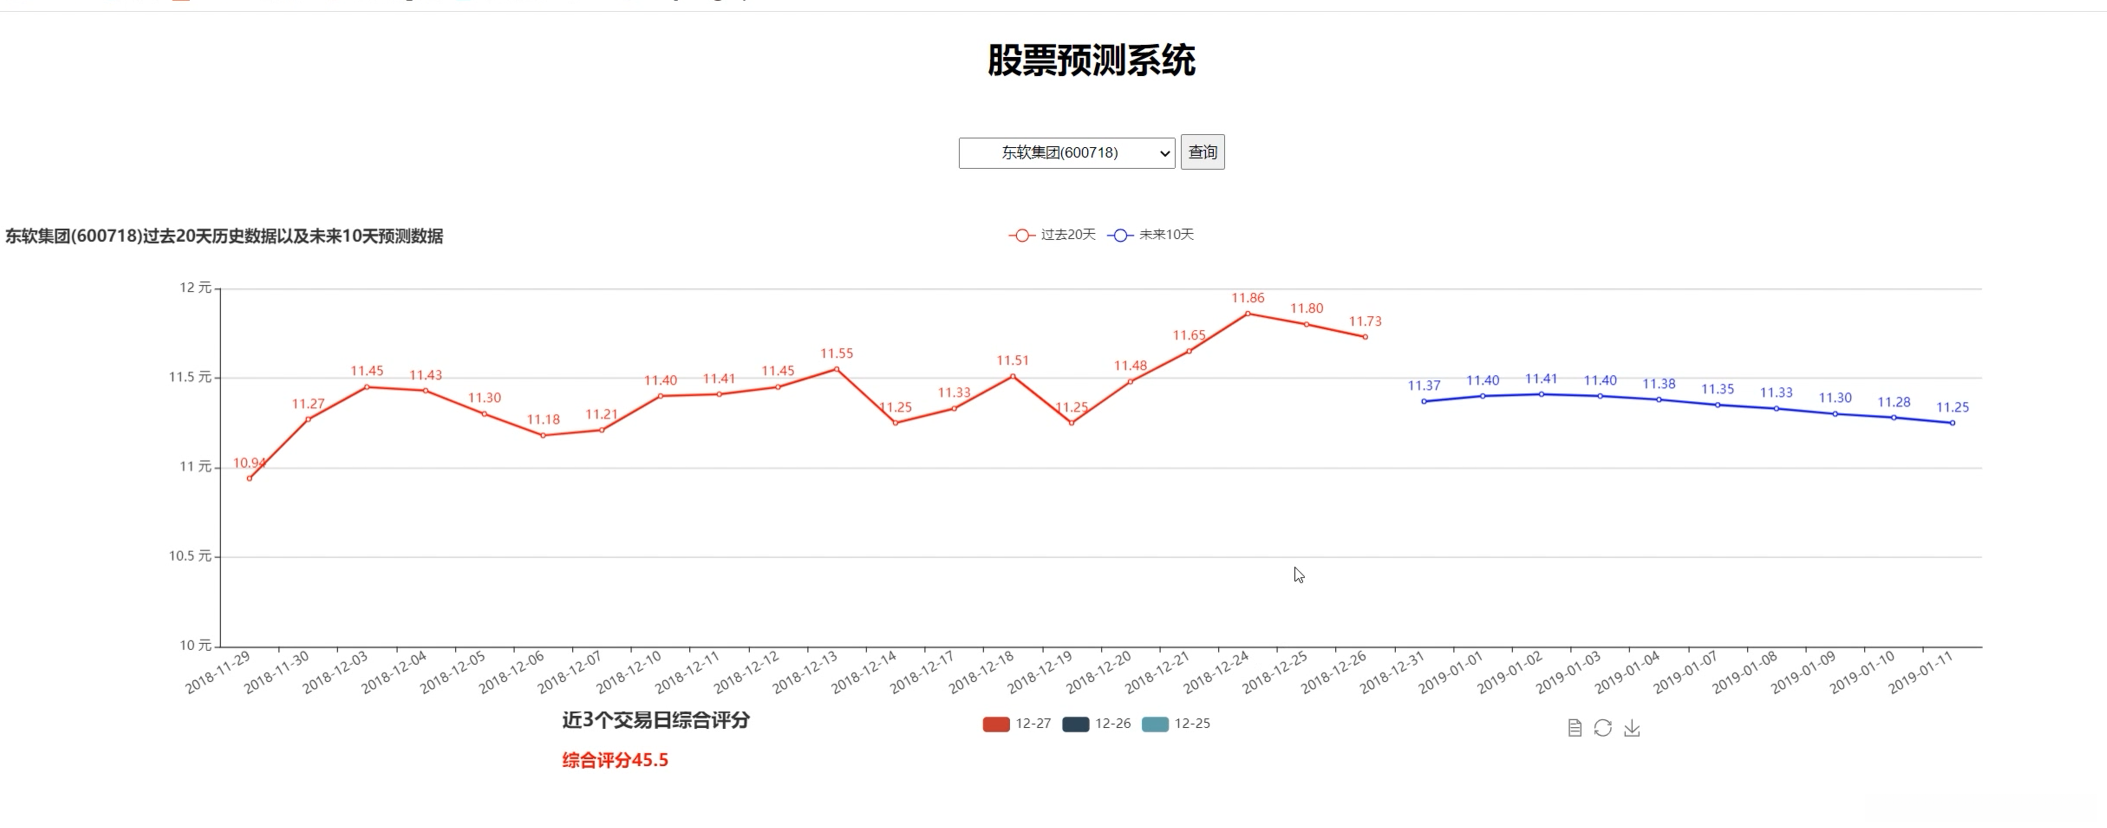Click the blue 11.33 point on 2019-01-08
This screenshot has width=2107, height=828.
[x=1777, y=408]
